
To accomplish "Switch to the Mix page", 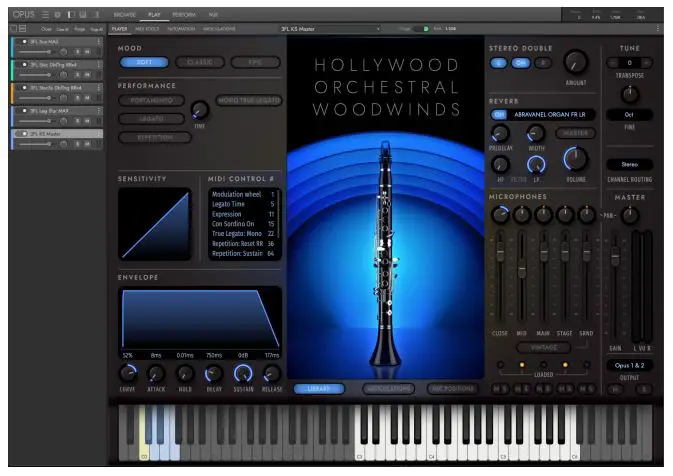I will tap(213, 15).
